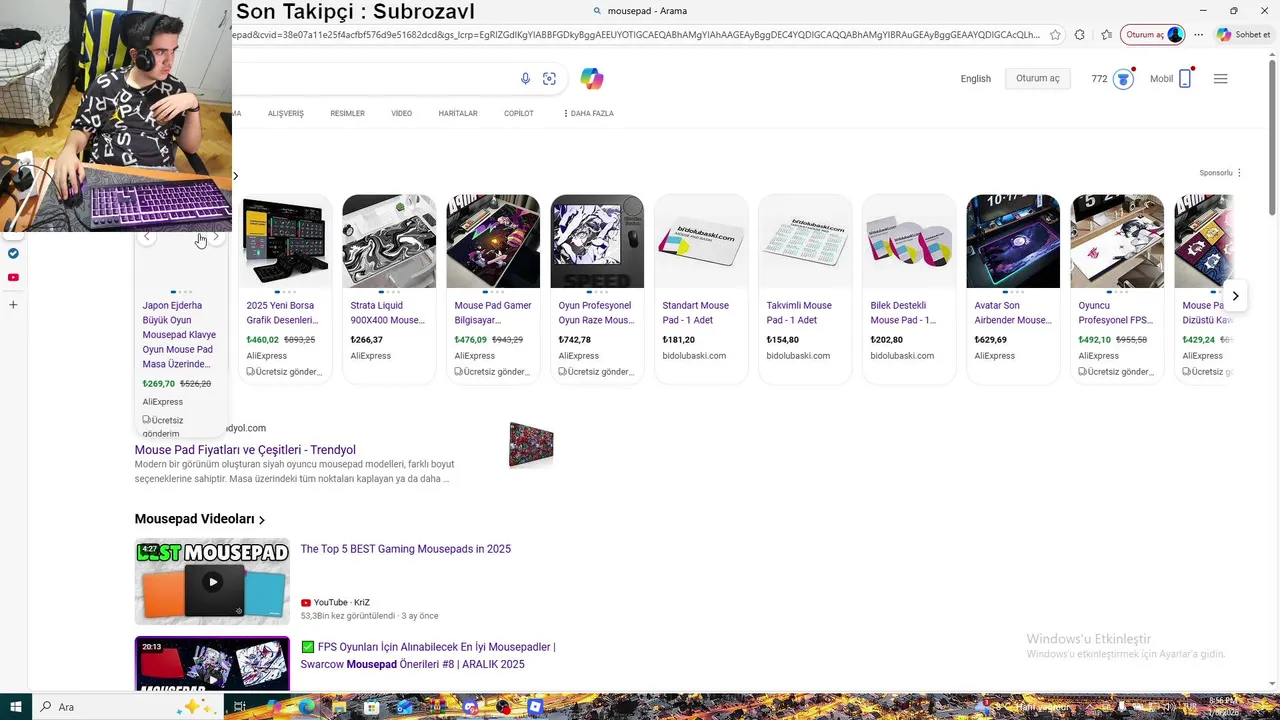
Task: Click the Takvimli calendar mousepad image
Action: pos(805,241)
